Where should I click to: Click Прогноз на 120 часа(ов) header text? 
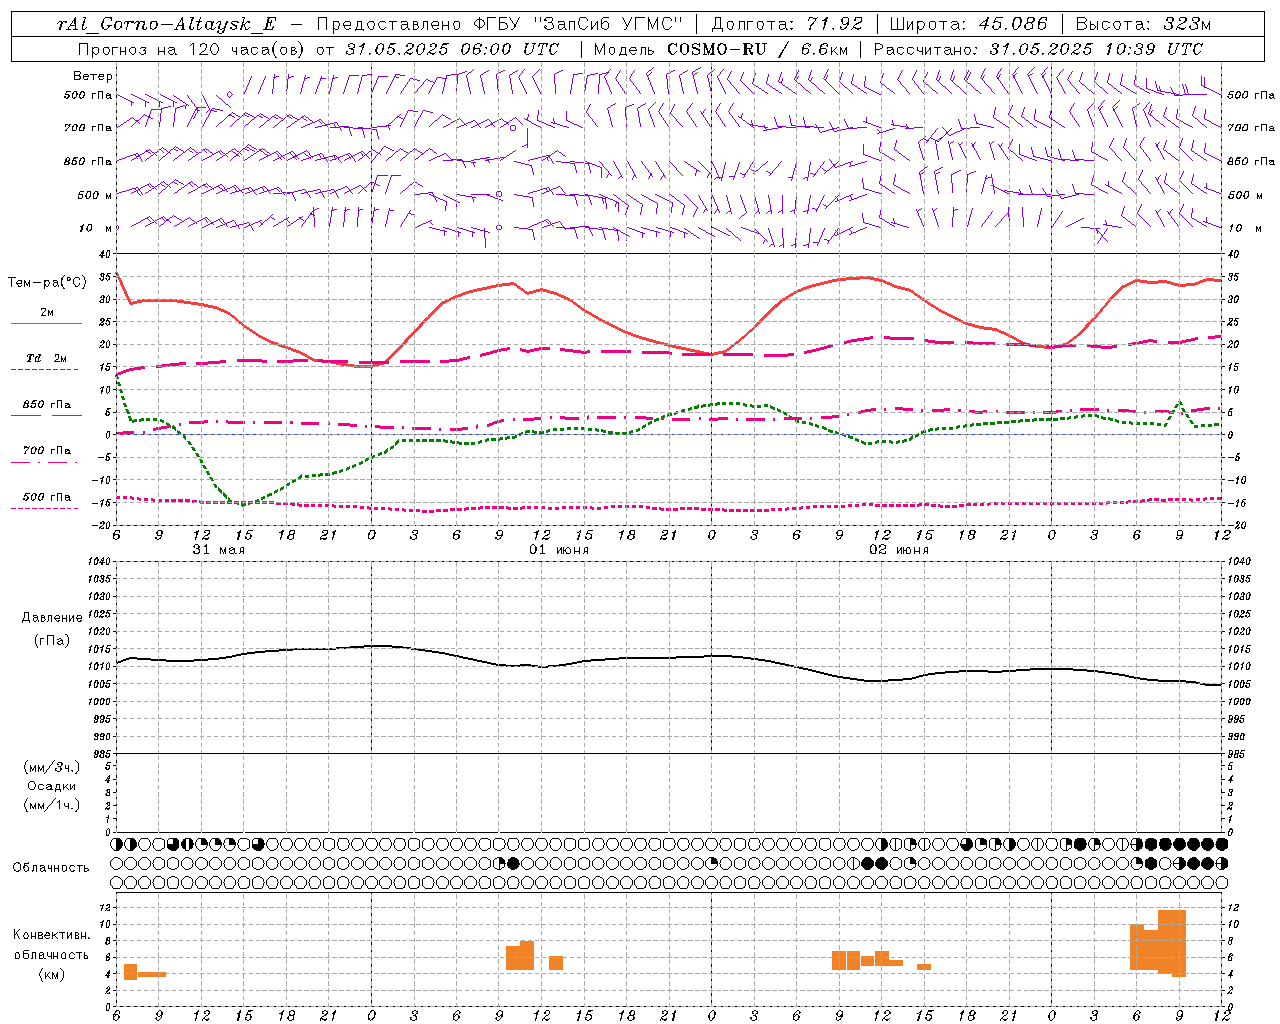tap(192, 49)
